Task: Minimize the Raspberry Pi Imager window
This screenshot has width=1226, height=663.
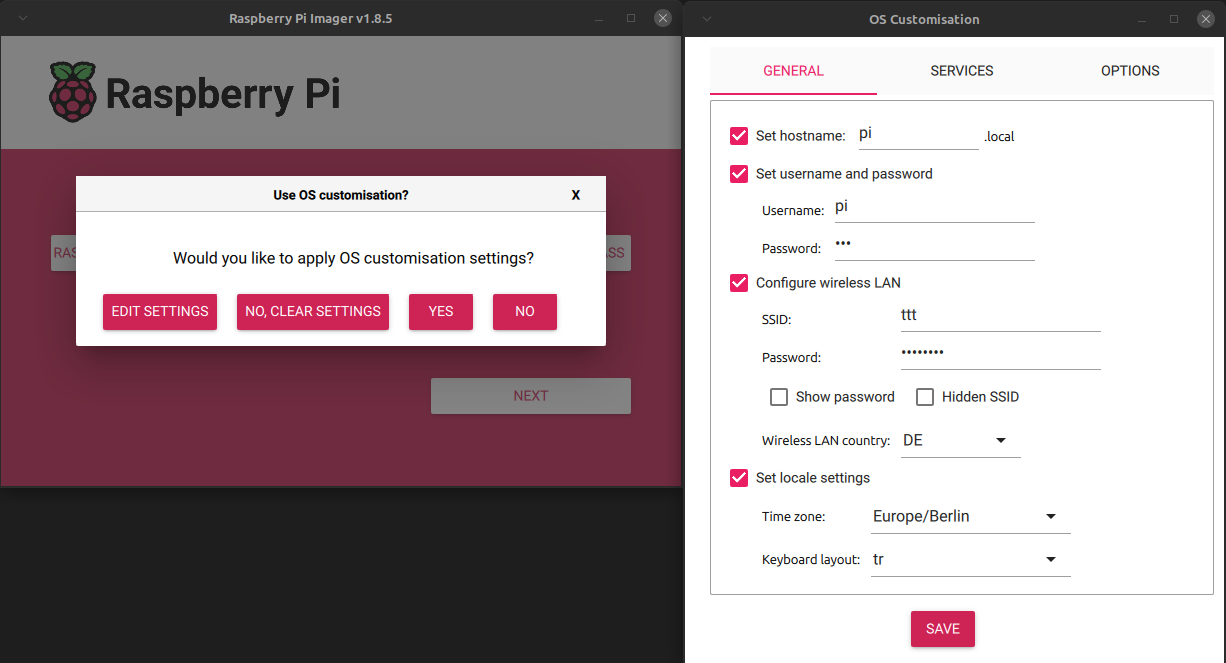Action: [x=599, y=19]
